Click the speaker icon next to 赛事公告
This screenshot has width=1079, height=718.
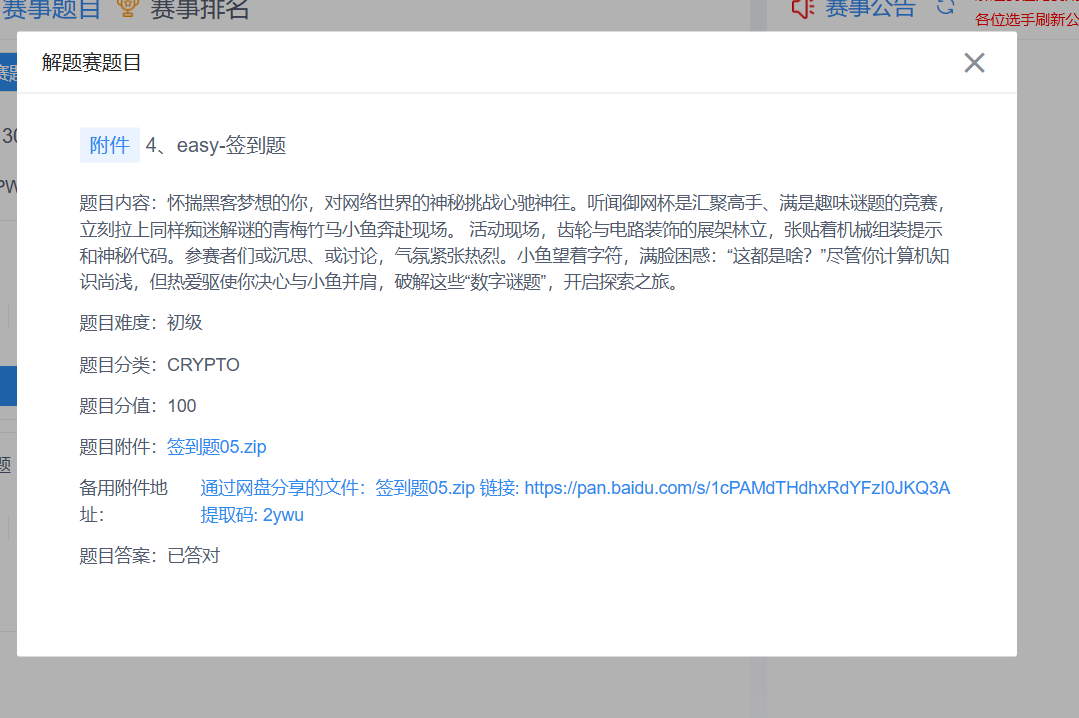click(802, 9)
